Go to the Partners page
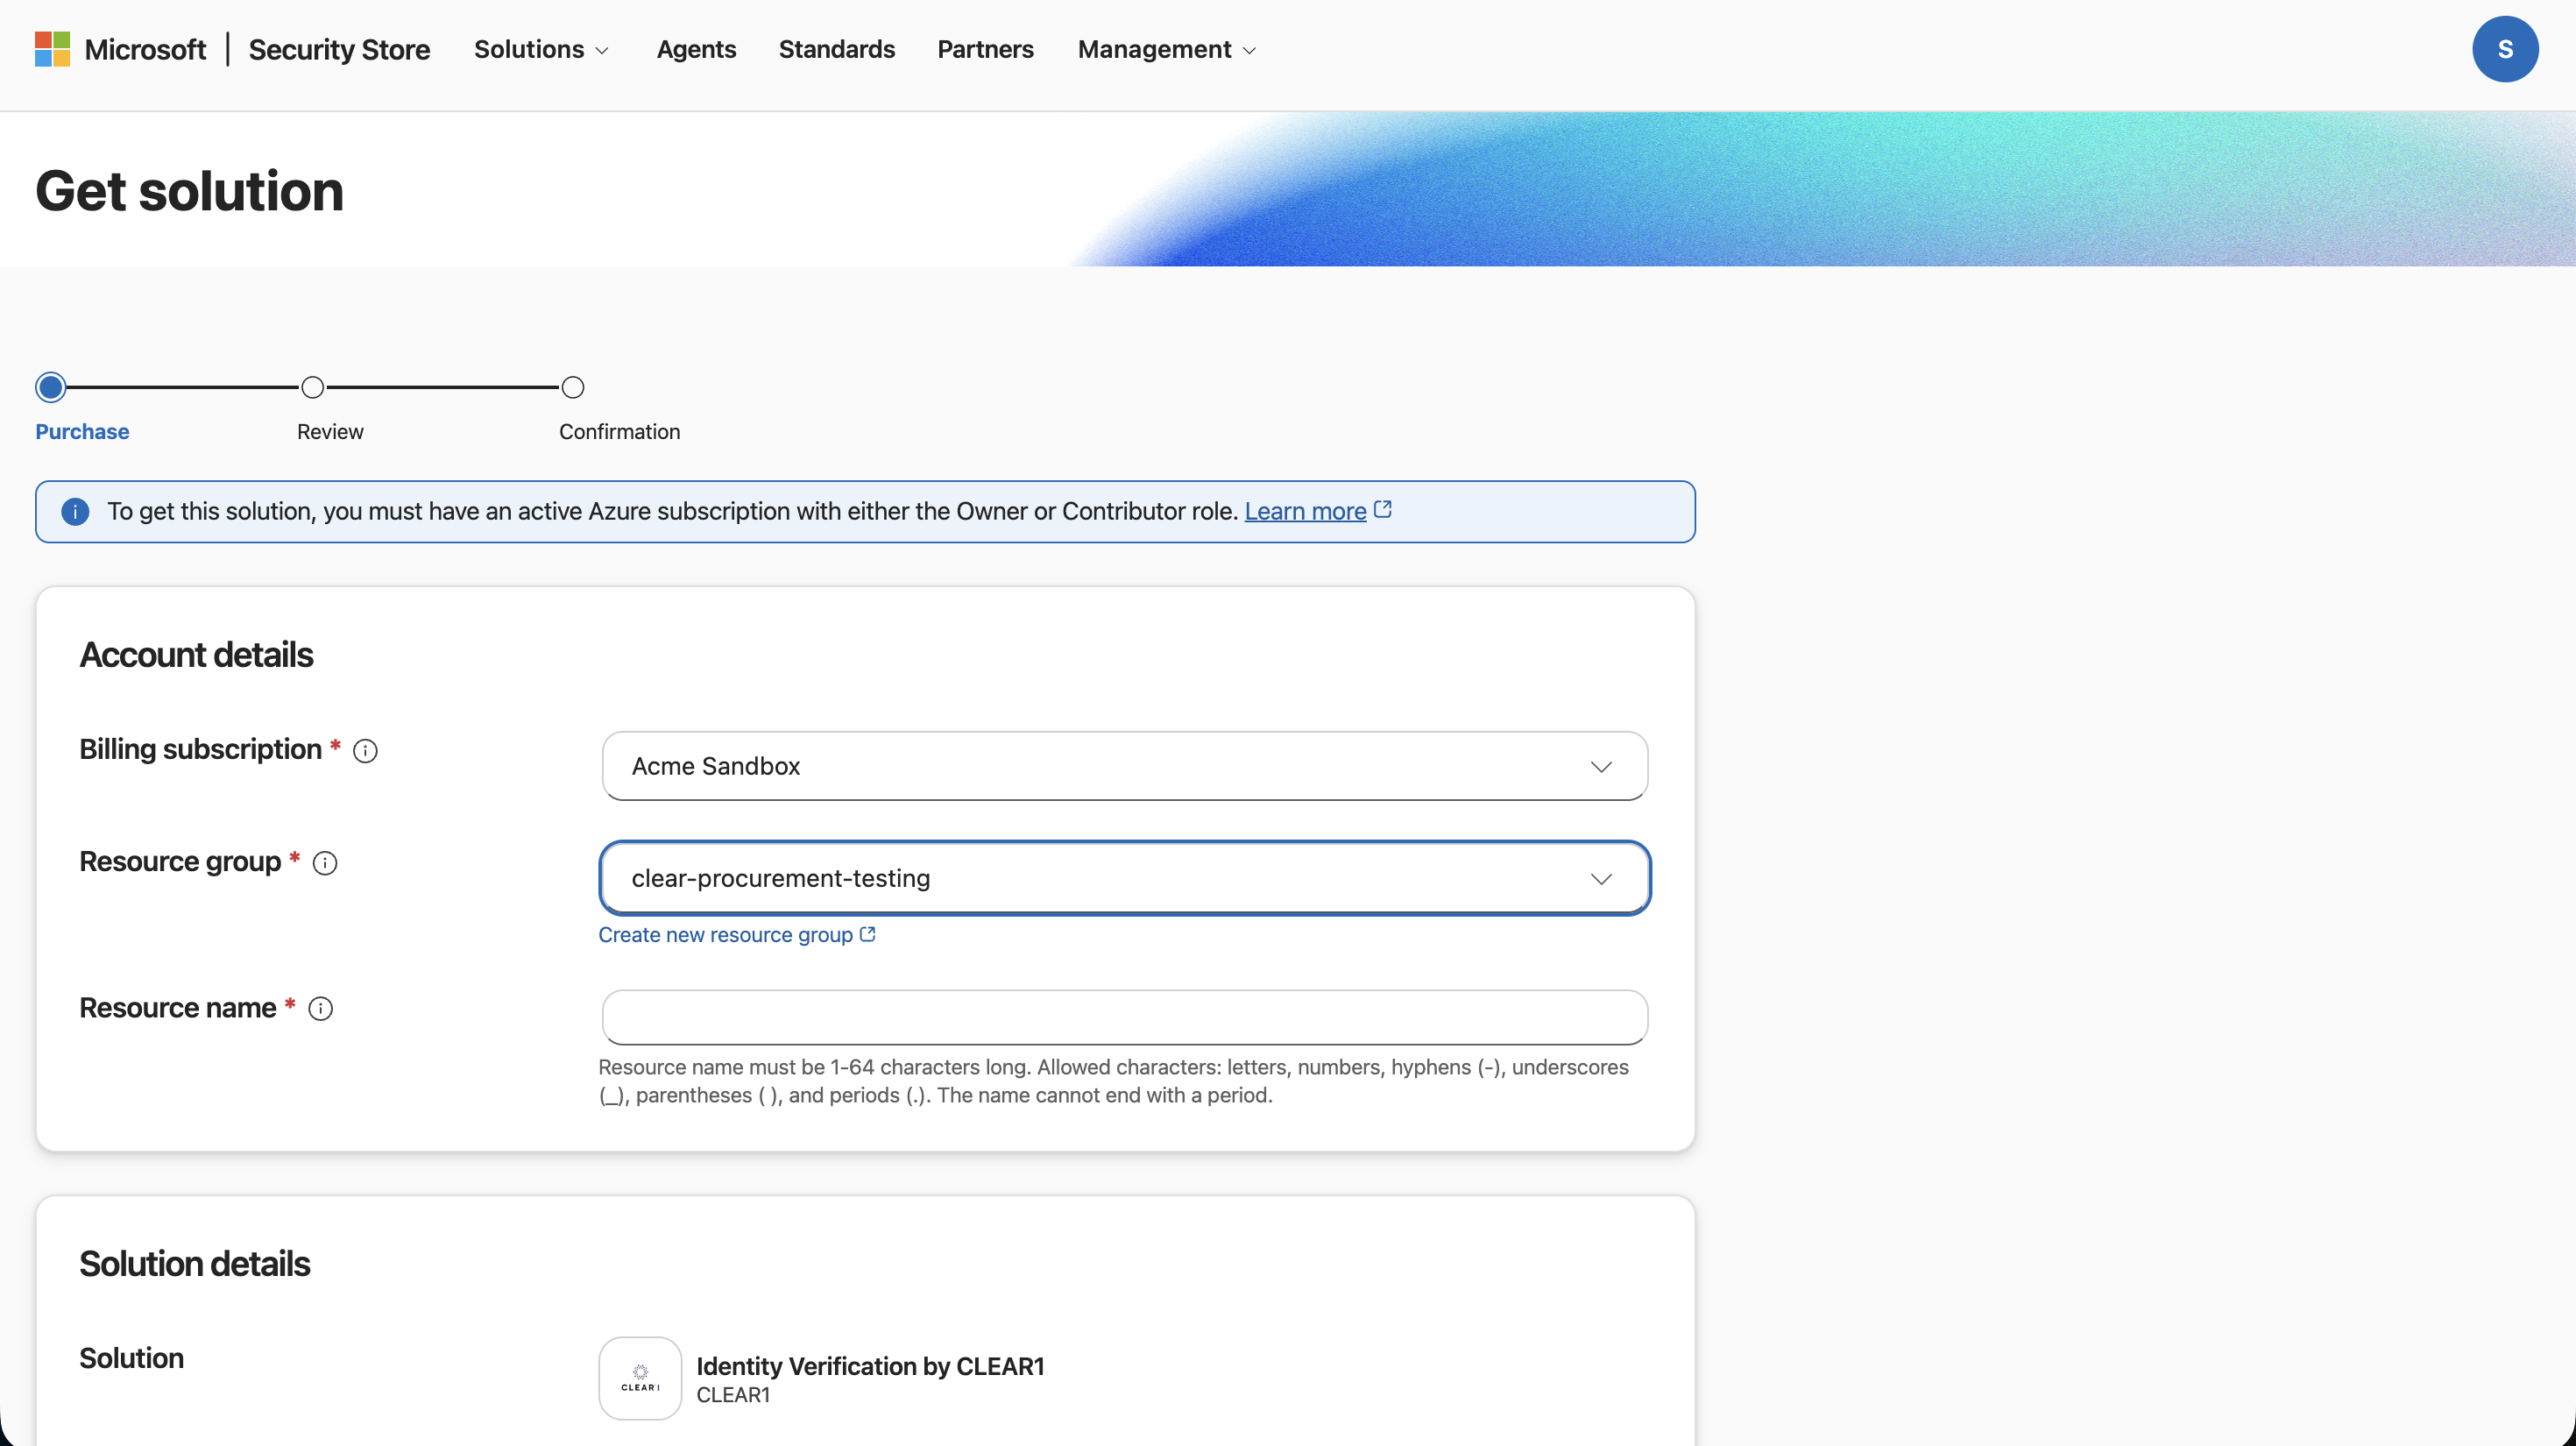This screenshot has width=2576, height=1446. click(985, 49)
